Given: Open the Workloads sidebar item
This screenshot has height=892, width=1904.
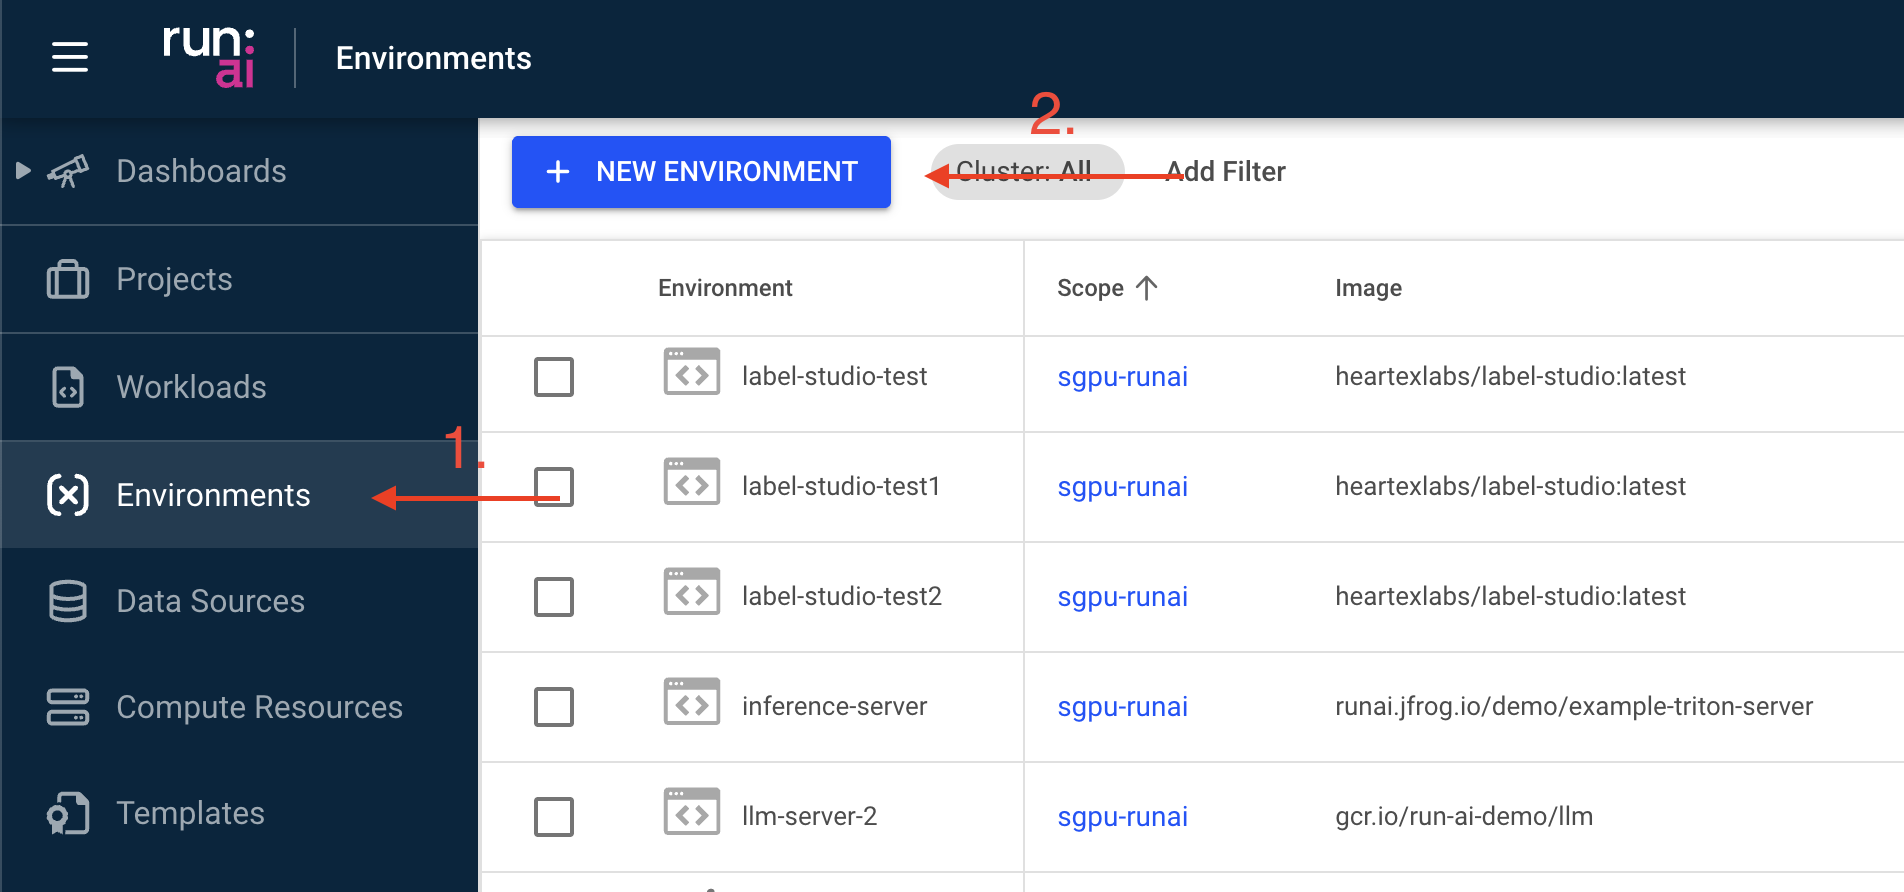Looking at the screenshot, I should (x=191, y=387).
